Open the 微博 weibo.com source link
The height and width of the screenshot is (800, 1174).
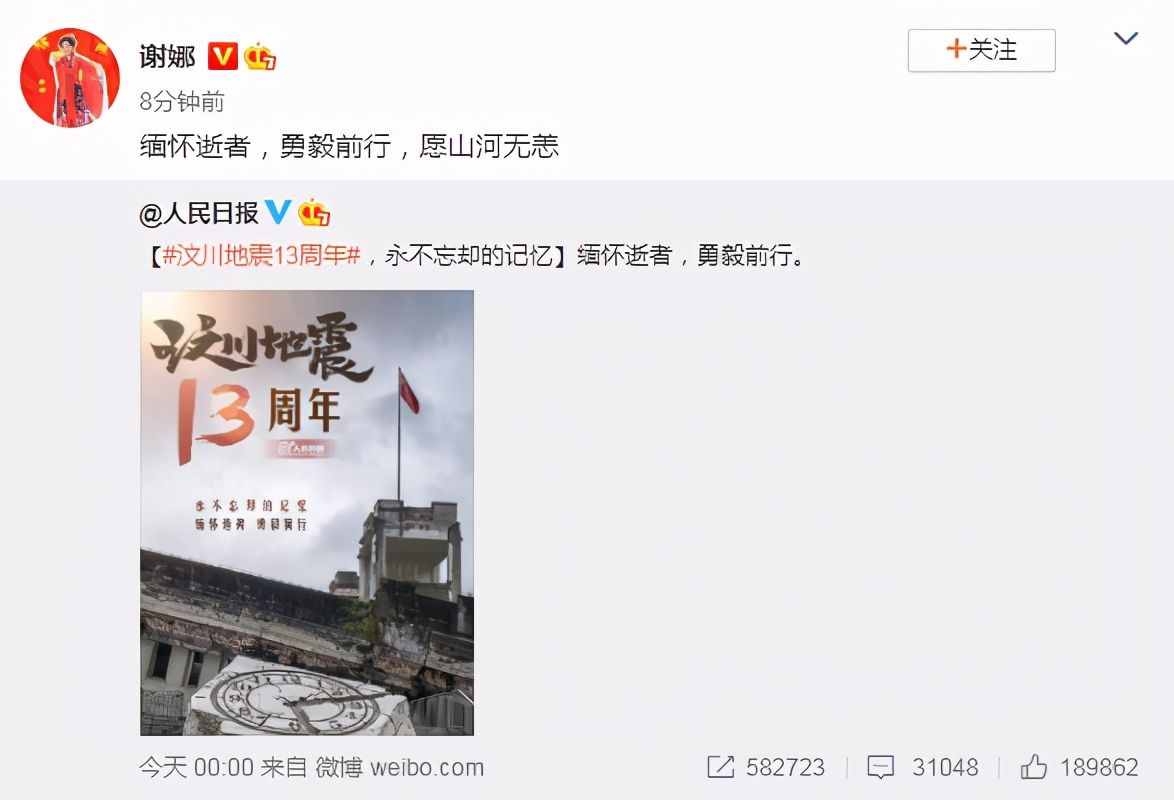click(x=400, y=767)
